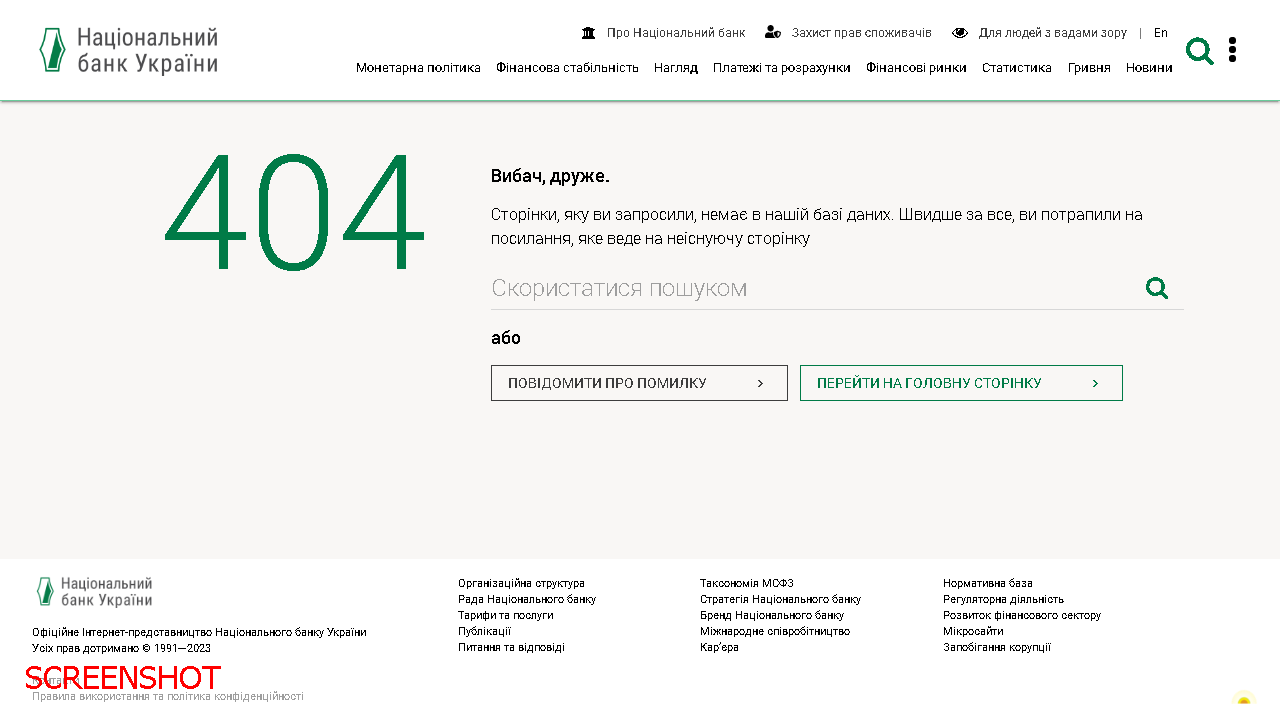Open the three-dot more menu in header
Viewport: 1280px width, 720px height.
point(1232,50)
